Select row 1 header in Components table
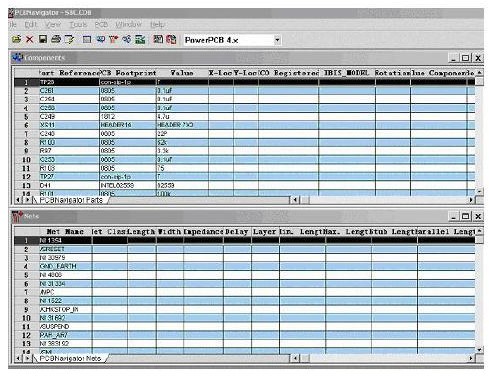Screen dimensions: 489x377 pos(26,82)
